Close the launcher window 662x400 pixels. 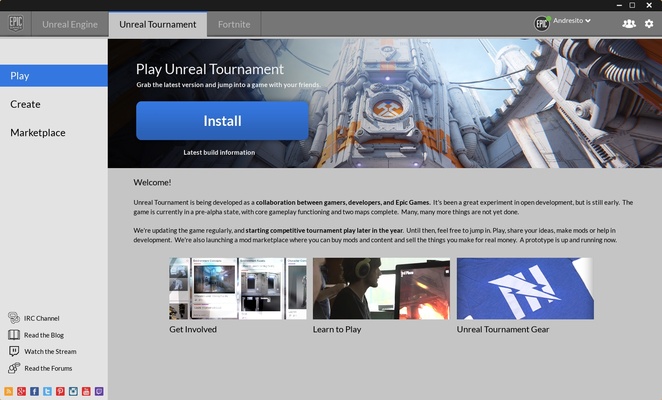tap(649, 5)
